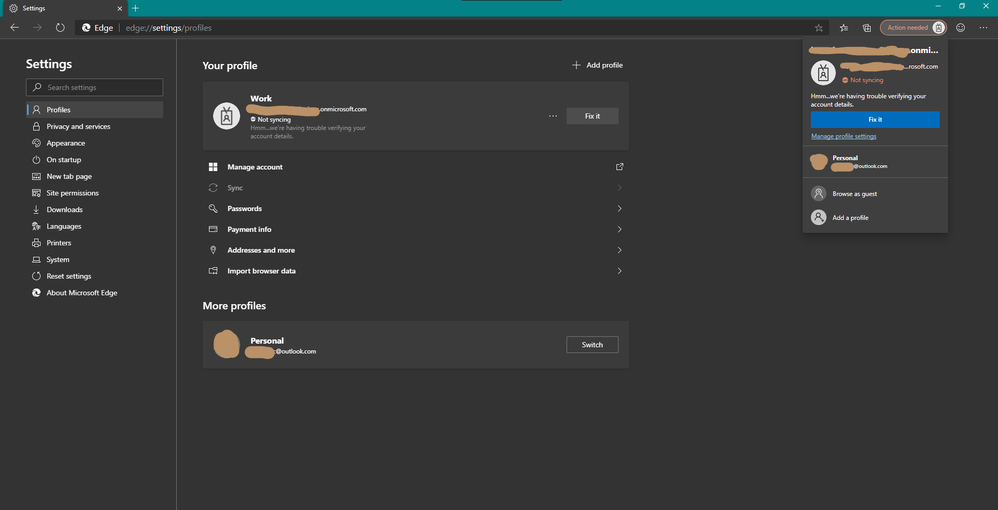Image resolution: width=998 pixels, height=510 pixels.
Task: Click the Add a profile person icon
Action: point(819,218)
